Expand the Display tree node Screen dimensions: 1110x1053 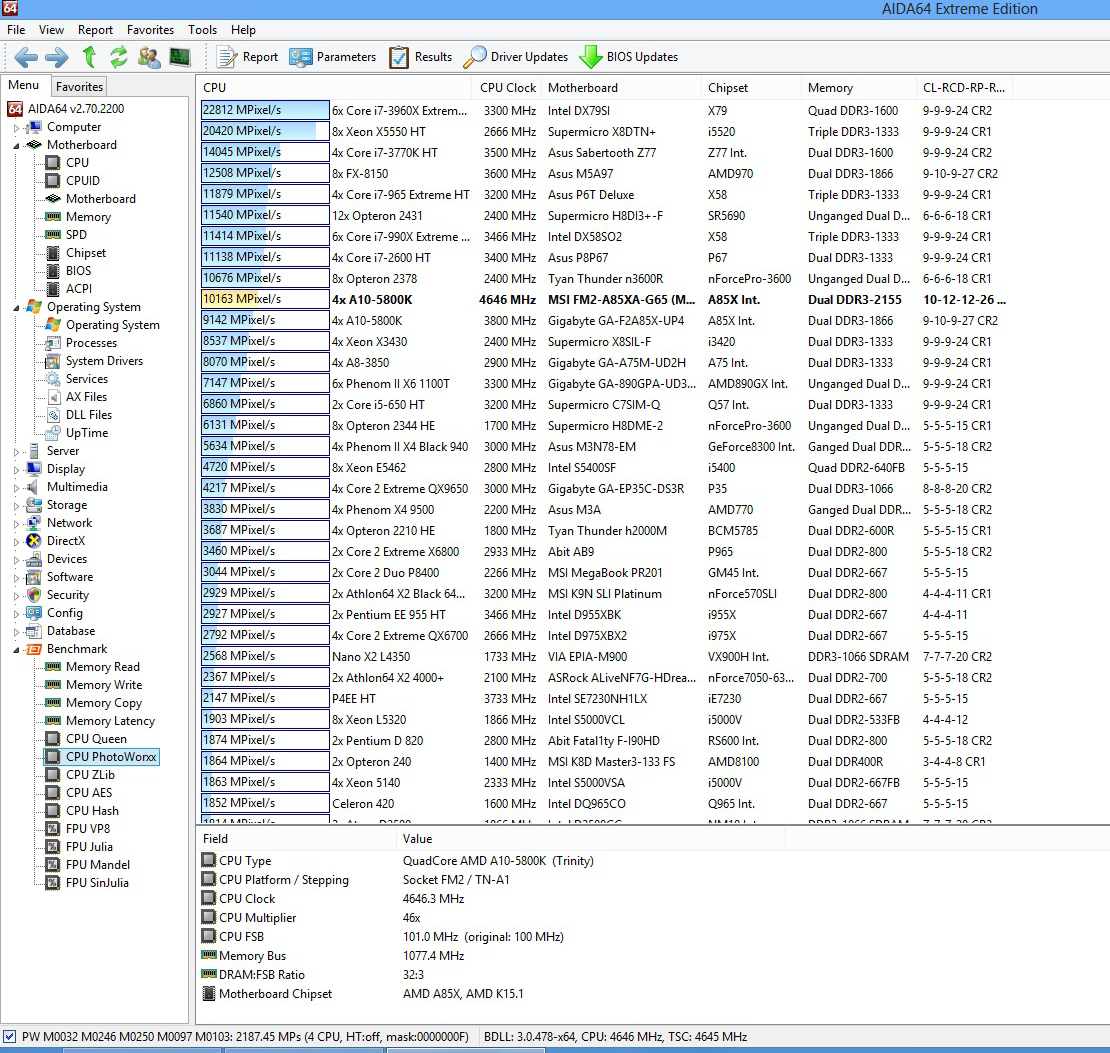coord(16,469)
